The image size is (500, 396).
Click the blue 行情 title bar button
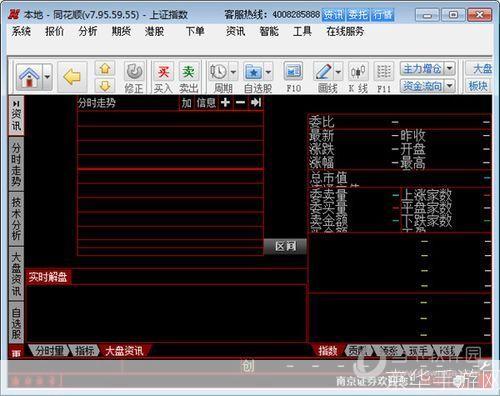[x=383, y=15]
